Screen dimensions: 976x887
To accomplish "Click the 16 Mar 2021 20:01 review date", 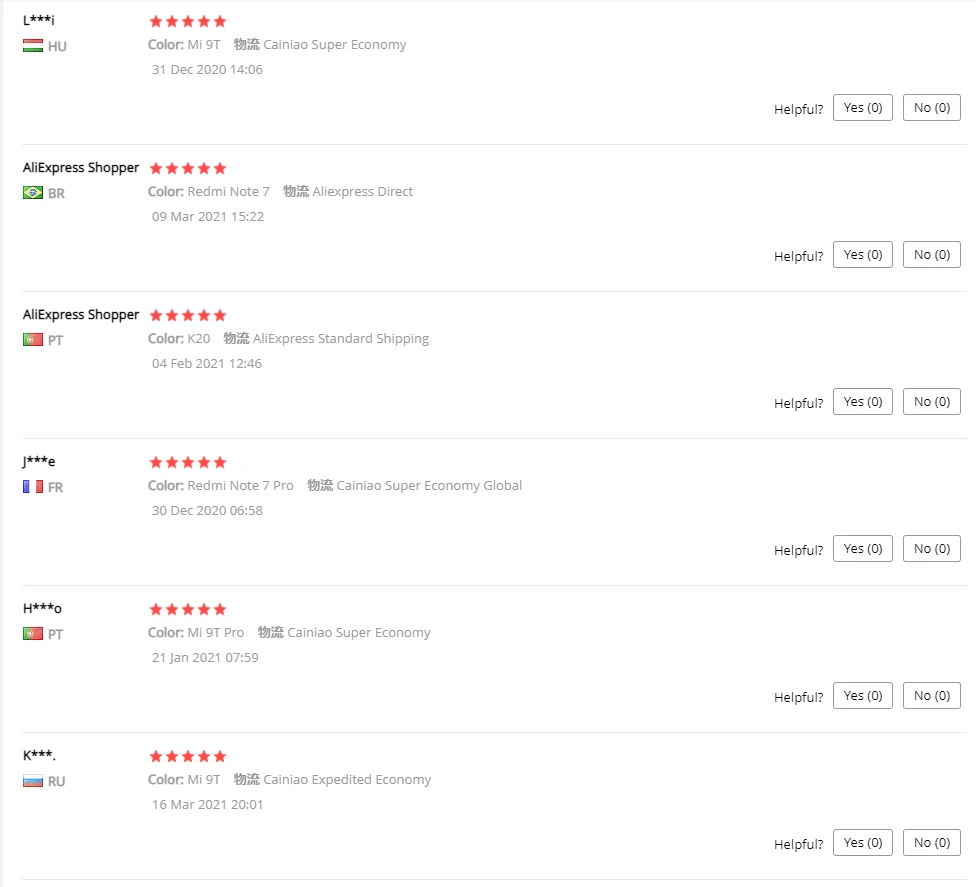I will [207, 804].
